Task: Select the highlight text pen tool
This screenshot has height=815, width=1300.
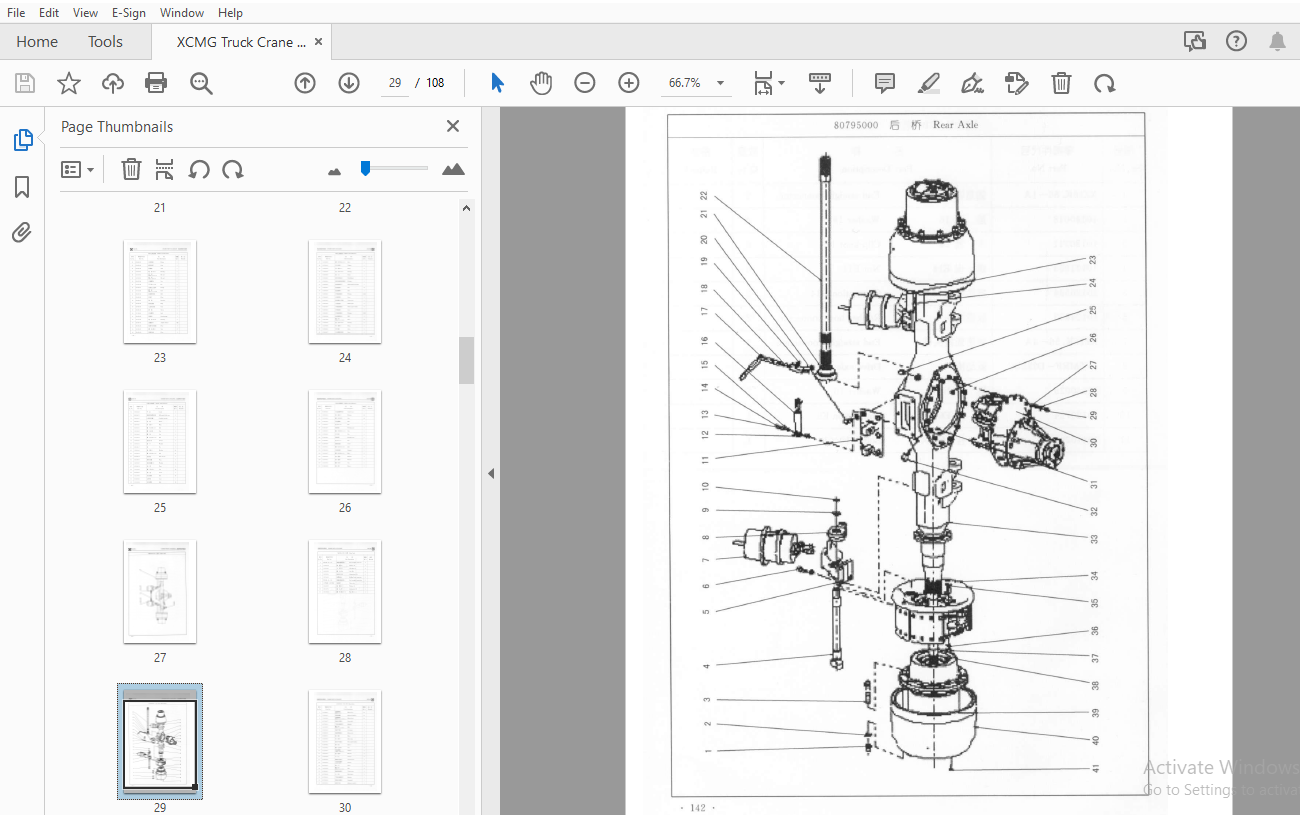Action: point(929,83)
